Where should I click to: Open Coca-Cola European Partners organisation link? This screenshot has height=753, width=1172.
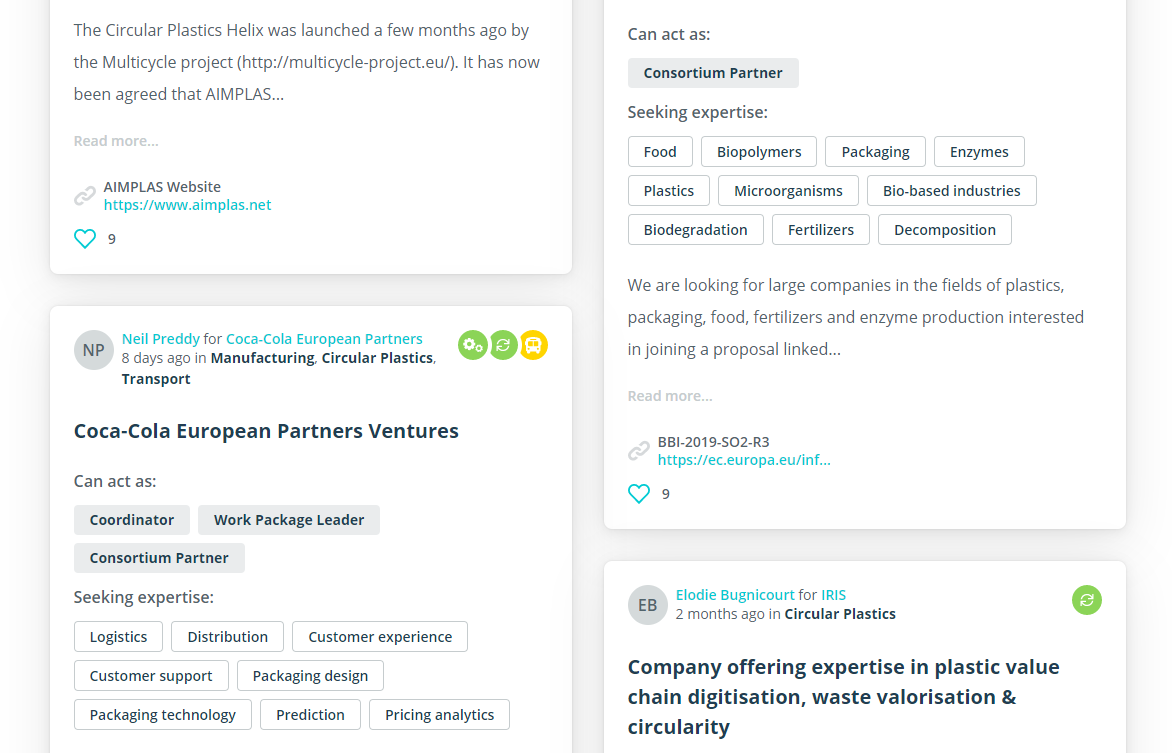point(324,339)
